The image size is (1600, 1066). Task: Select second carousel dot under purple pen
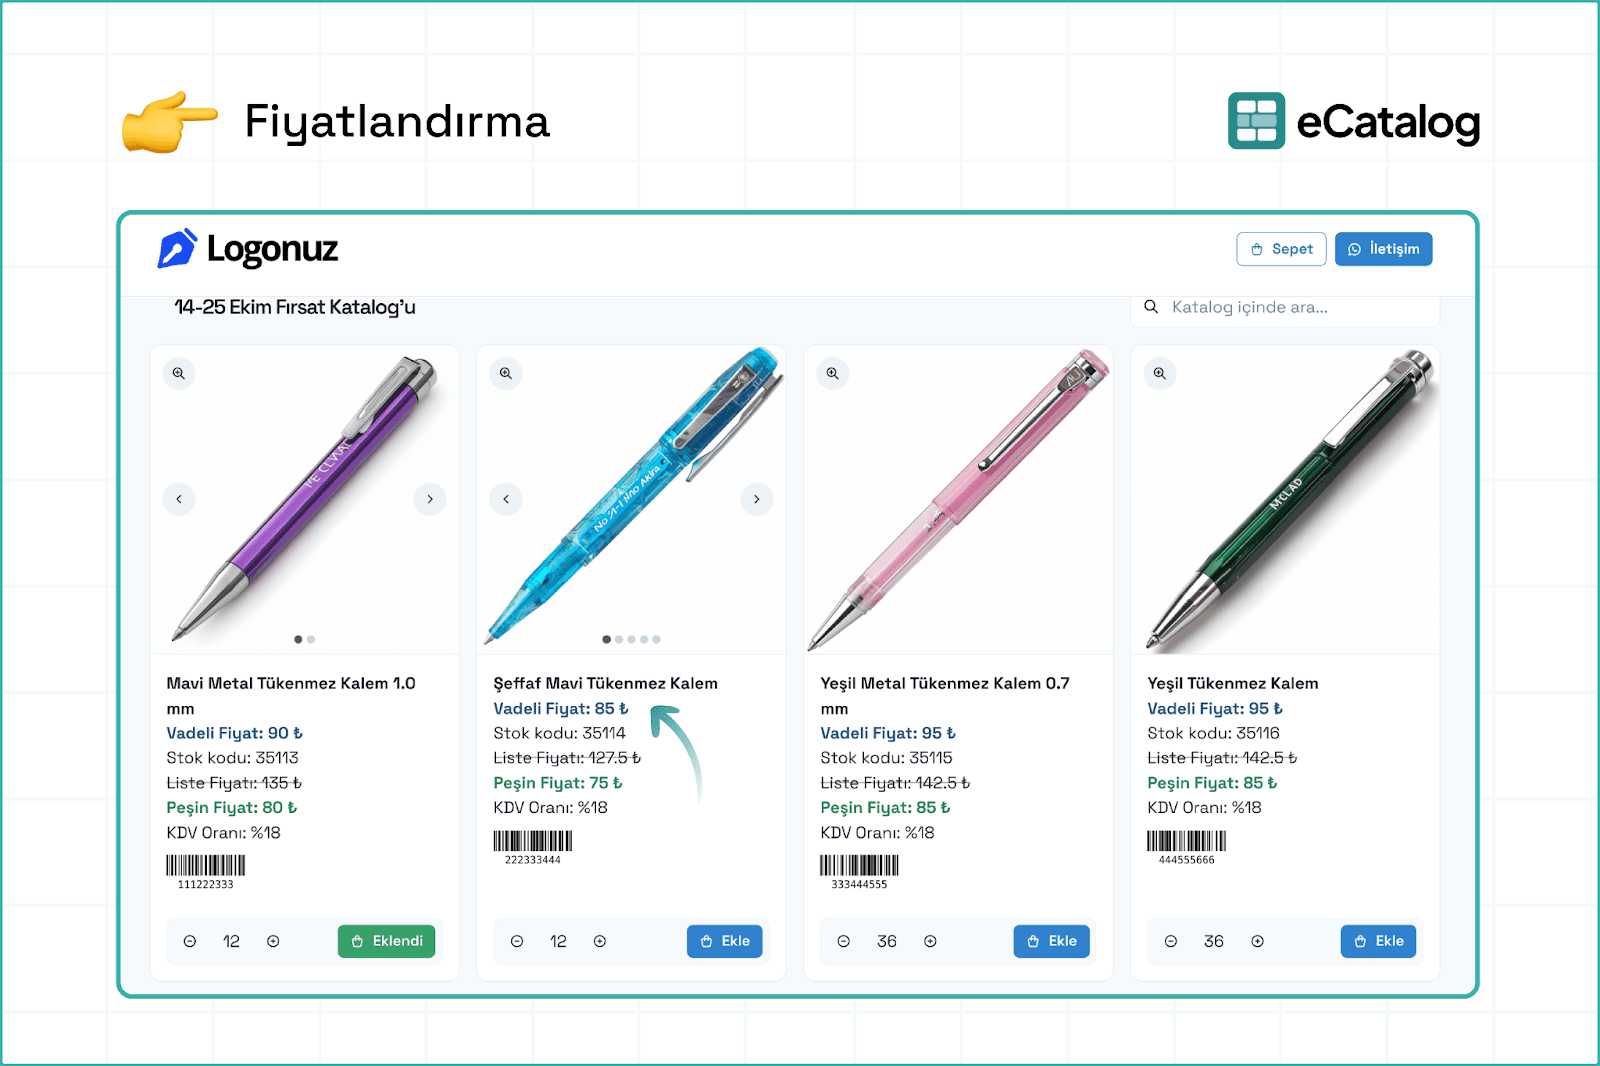tap(311, 639)
